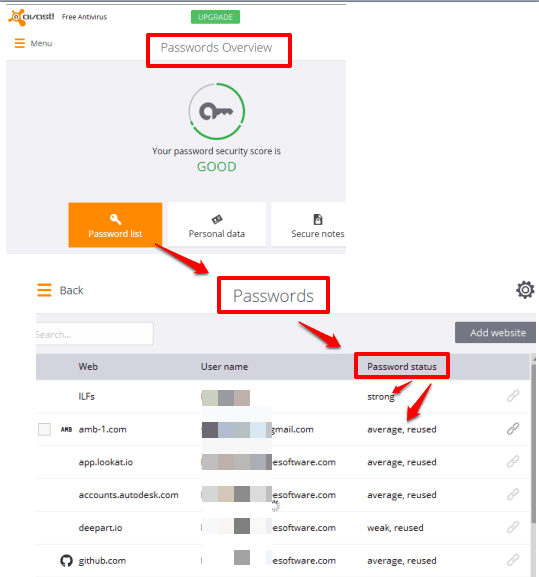Sort by Password status column
The height and width of the screenshot is (577, 539).
tap(402, 367)
